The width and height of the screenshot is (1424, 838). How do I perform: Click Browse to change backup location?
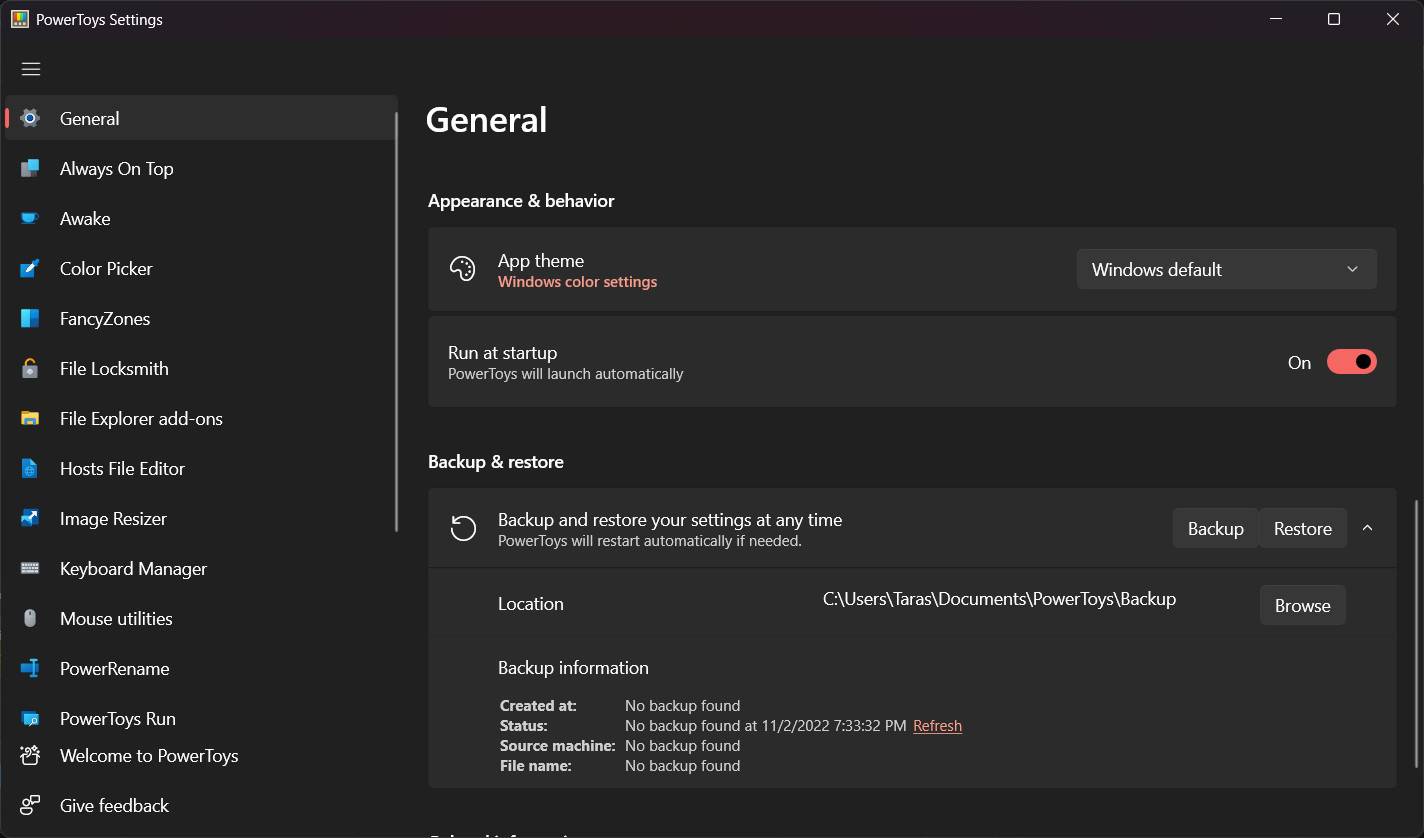coord(1302,605)
